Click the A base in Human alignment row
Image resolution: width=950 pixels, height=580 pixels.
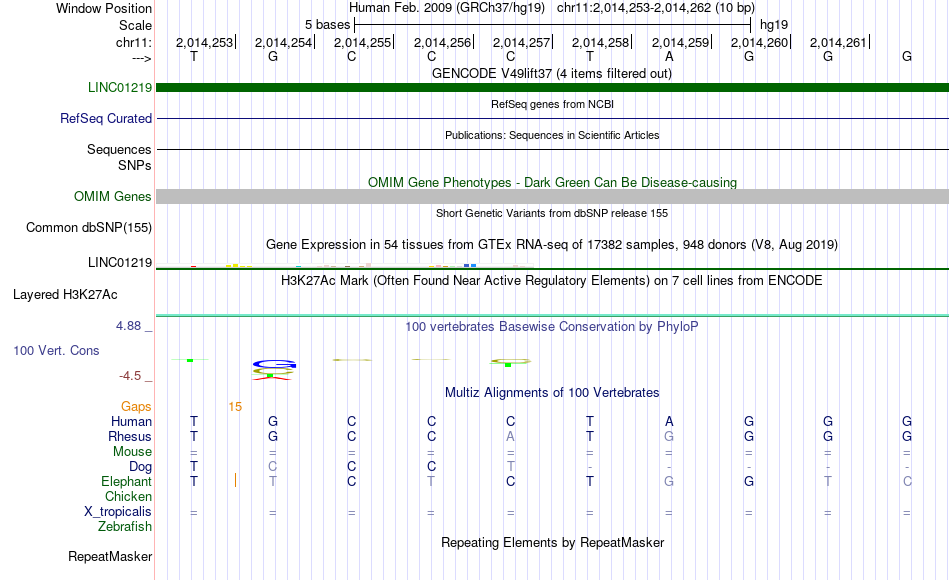pos(669,421)
